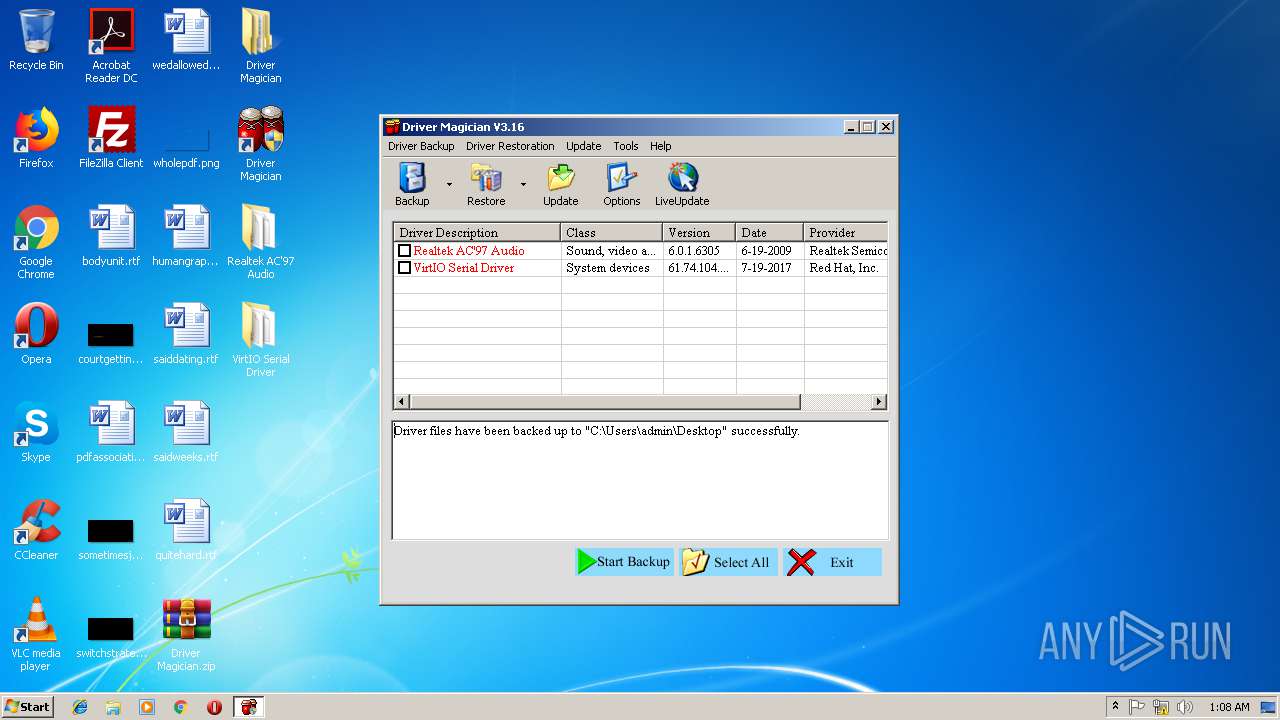1280x720 pixels.
Task: Click the taskbar clock showing 1:08 AM
Action: [1229, 707]
